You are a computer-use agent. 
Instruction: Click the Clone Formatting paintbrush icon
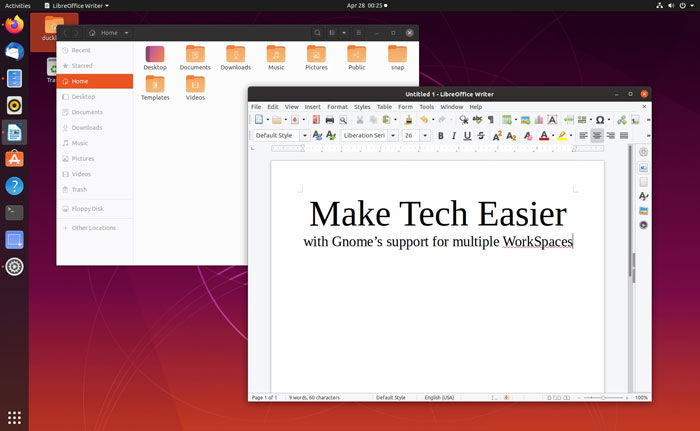pos(408,120)
